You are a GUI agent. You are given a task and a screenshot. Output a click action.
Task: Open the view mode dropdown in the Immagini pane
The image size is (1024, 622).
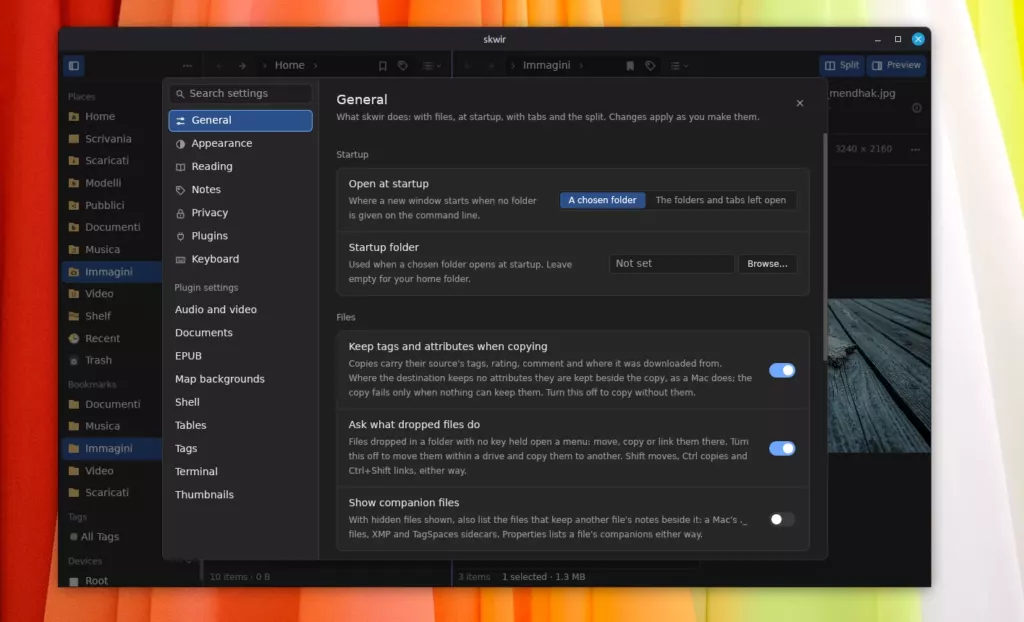[x=679, y=65]
